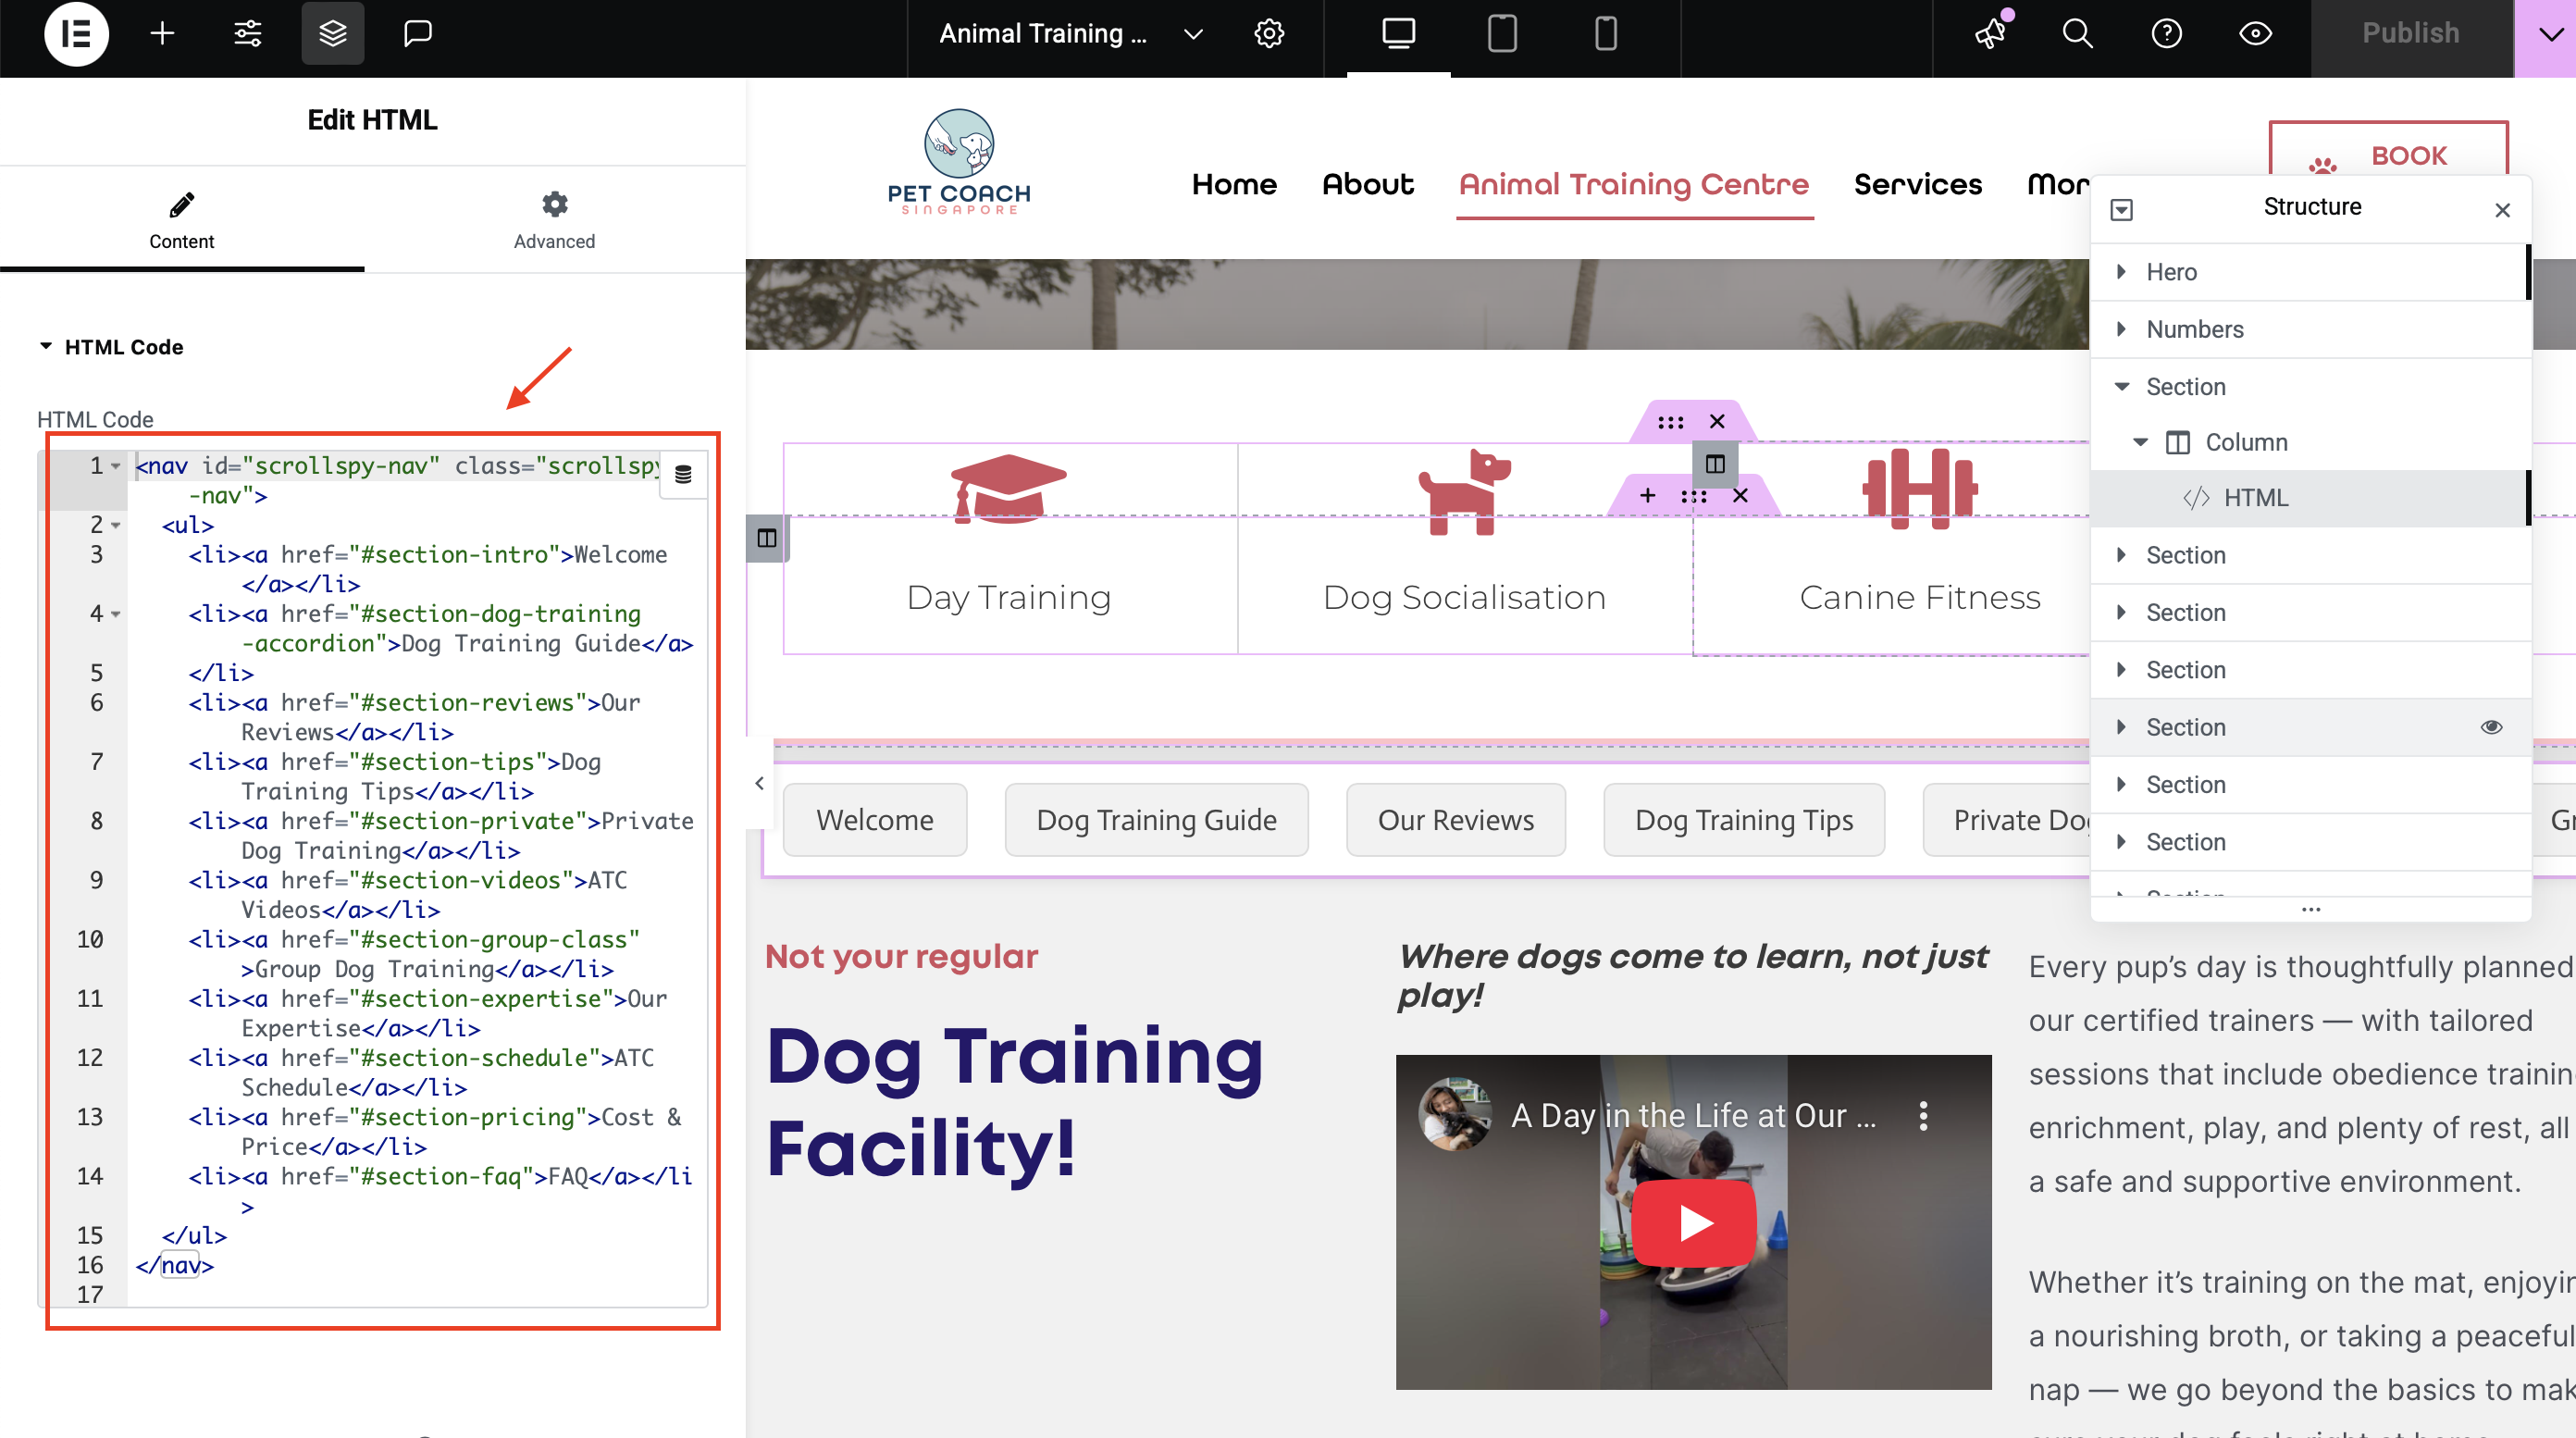Delete container via upper handle X
This screenshot has width=2576, height=1438.
[1717, 421]
